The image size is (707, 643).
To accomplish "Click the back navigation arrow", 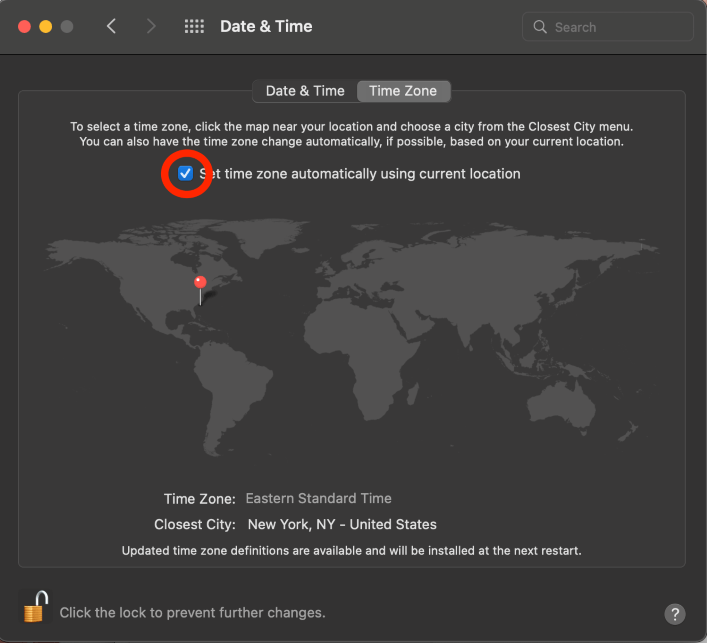I will click(x=111, y=27).
